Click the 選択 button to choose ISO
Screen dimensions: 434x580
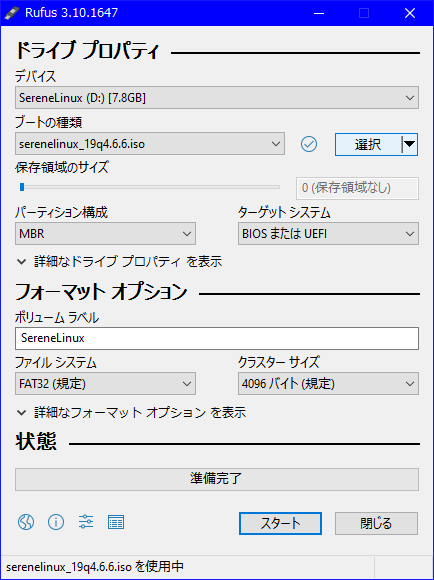368,144
